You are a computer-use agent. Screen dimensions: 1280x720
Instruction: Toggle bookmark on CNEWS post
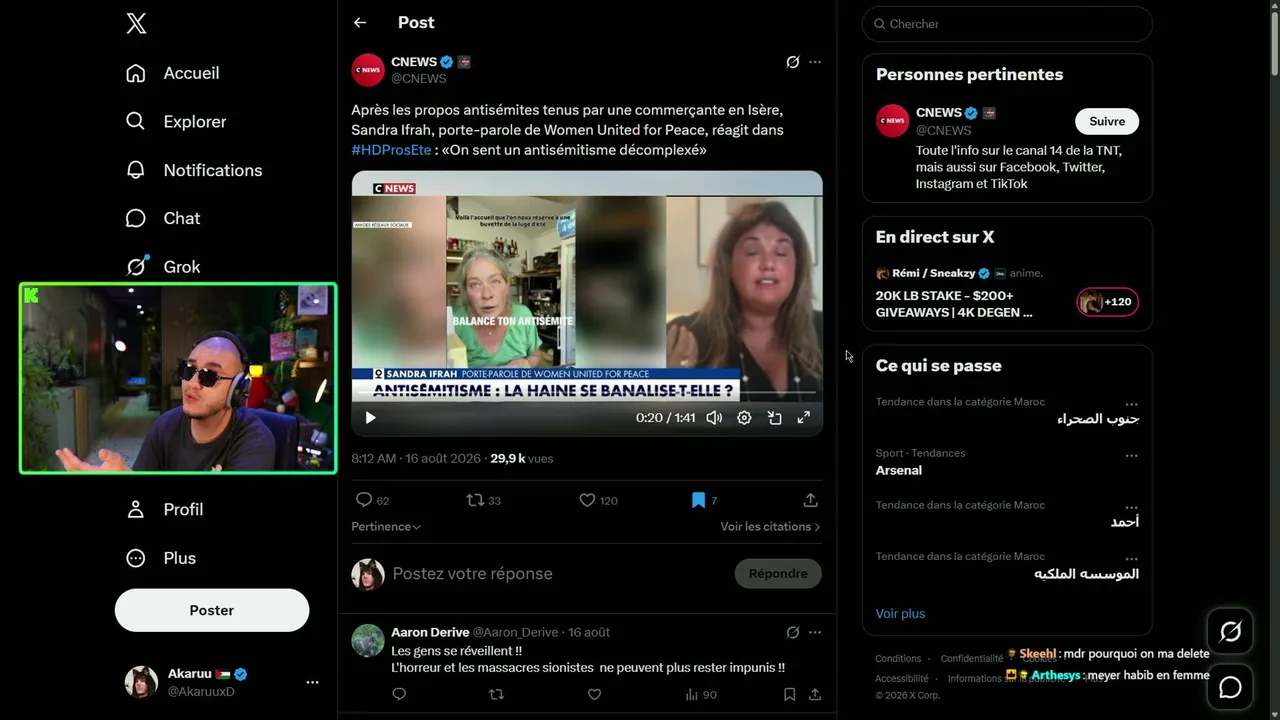(703, 500)
